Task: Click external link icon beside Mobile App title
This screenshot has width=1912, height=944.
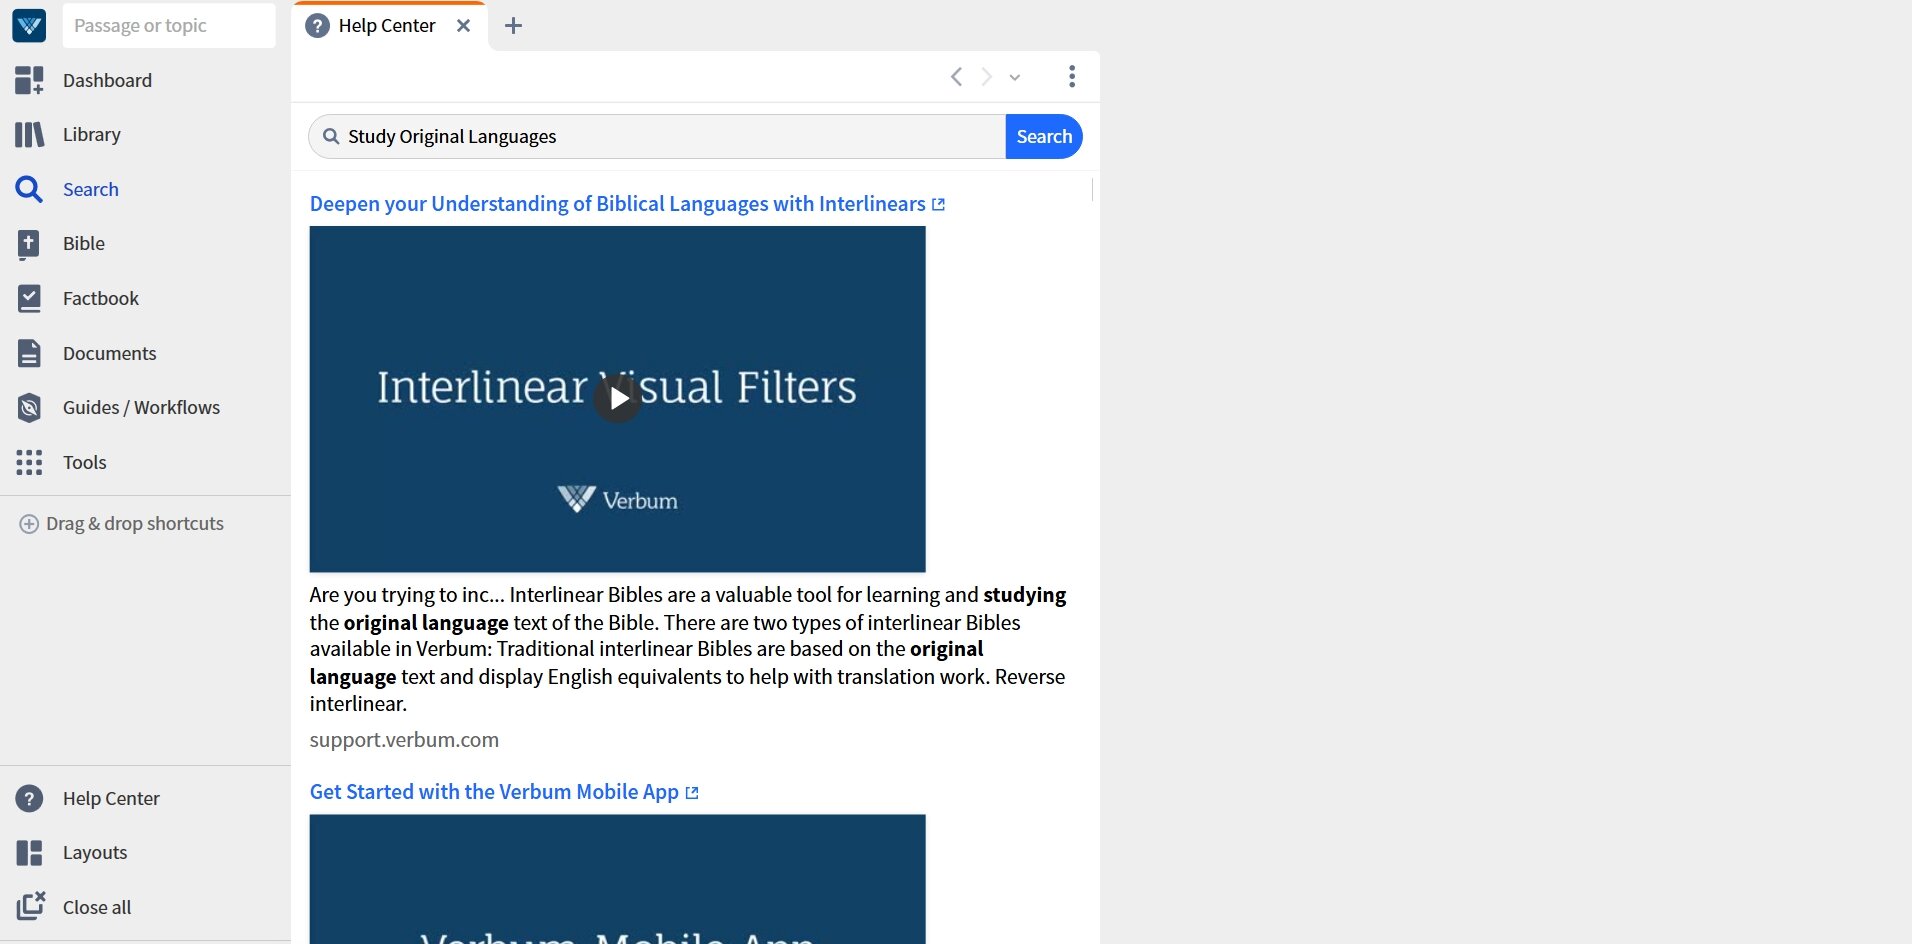Action: pyautogui.click(x=692, y=793)
